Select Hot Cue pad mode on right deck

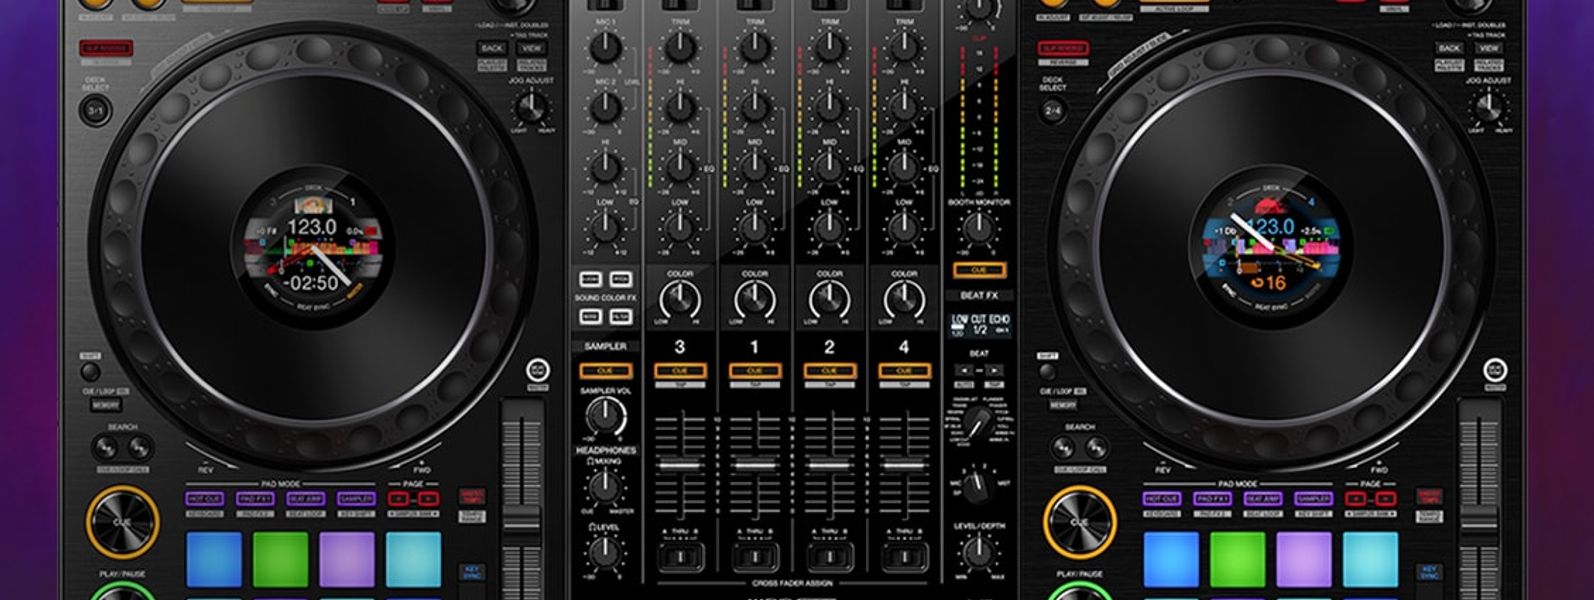click(1162, 498)
